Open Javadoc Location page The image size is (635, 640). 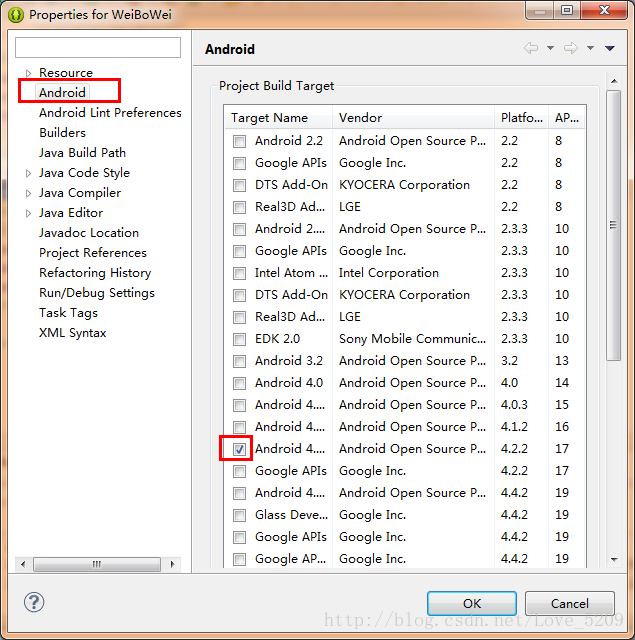click(89, 233)
